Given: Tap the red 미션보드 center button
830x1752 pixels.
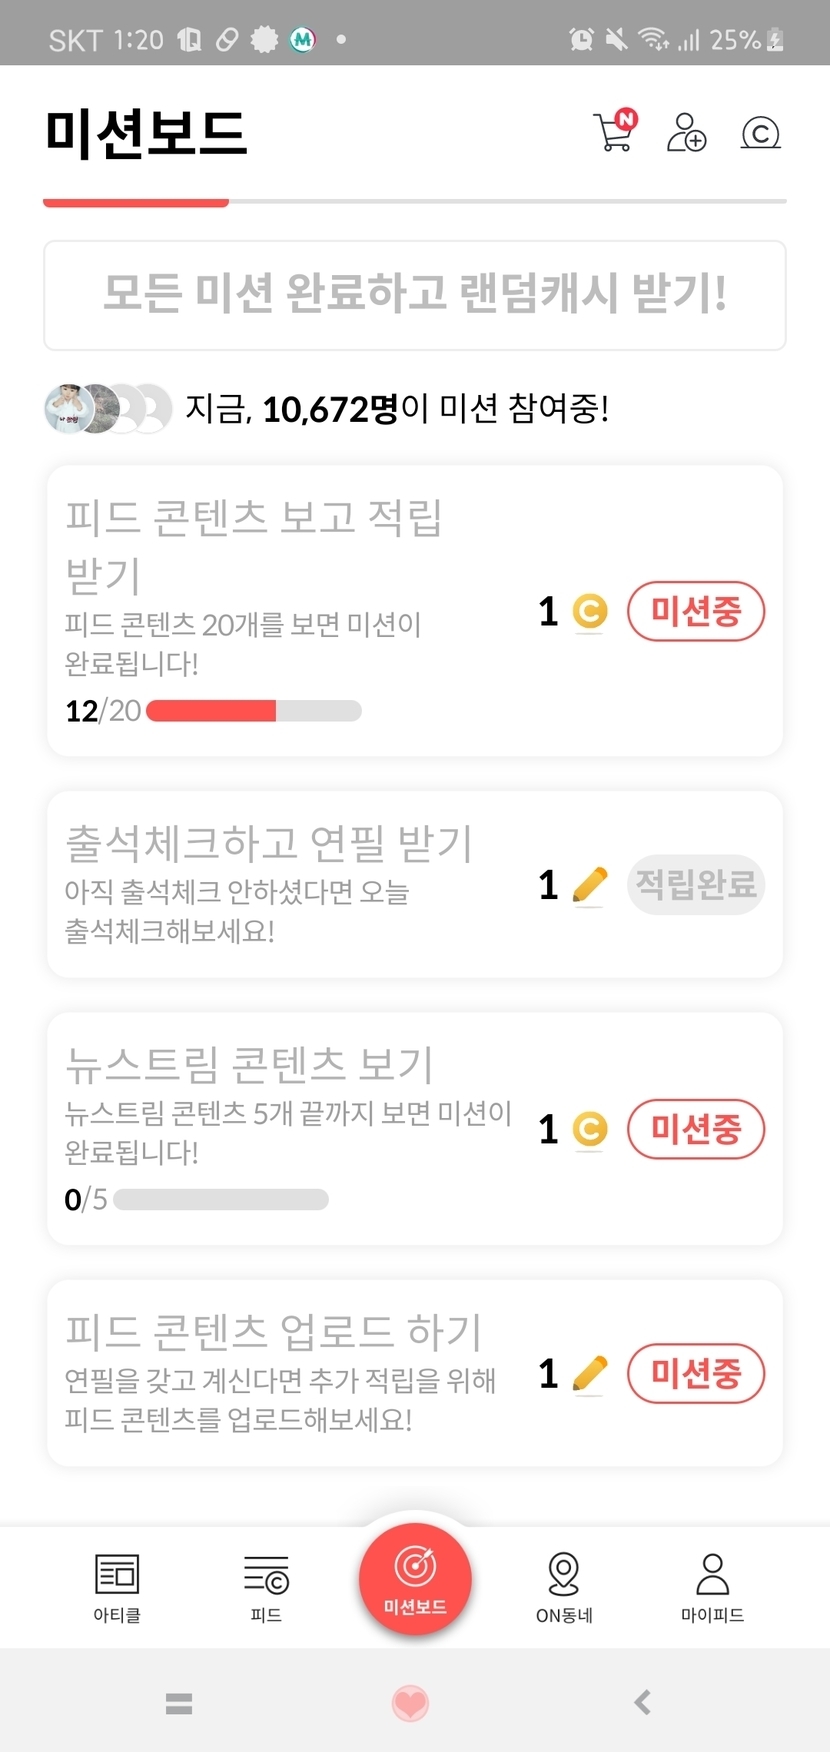Looking at the screenshot, I should [x=415, y=1579].
